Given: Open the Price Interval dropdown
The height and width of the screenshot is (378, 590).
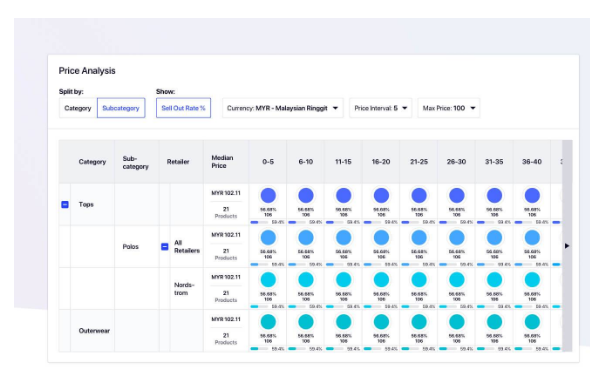Looking at the screenshot, I should tap(380, 108).
